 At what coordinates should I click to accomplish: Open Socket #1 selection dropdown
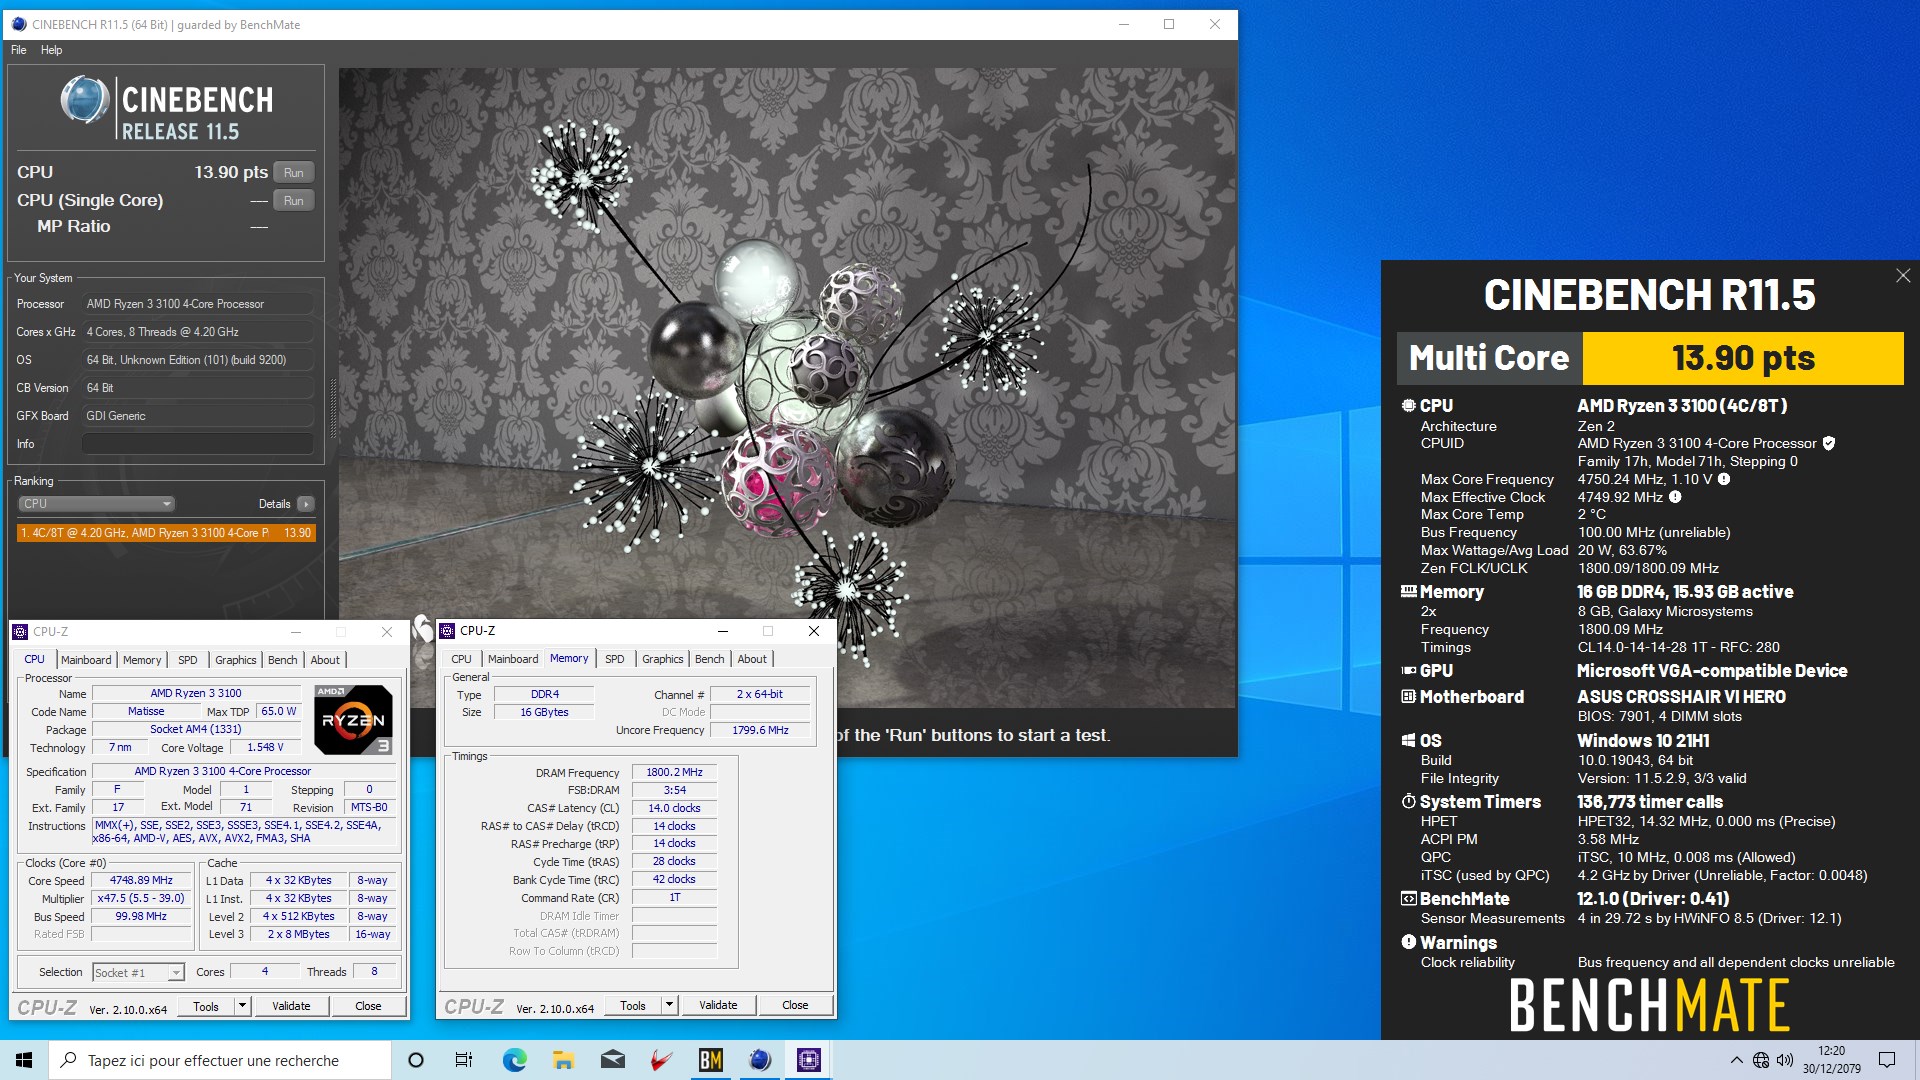pyautogui.click(x=138, y=972)
